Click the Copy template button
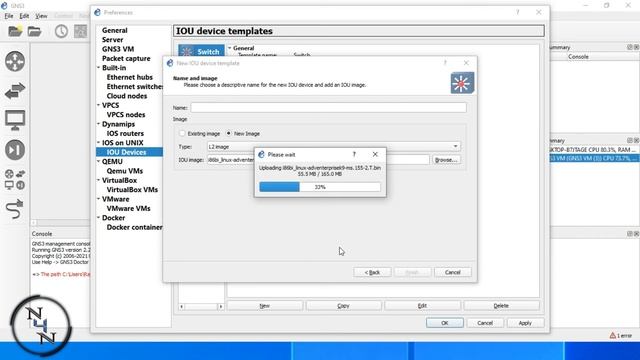The image size is (640, 360). tap(343, 306)
